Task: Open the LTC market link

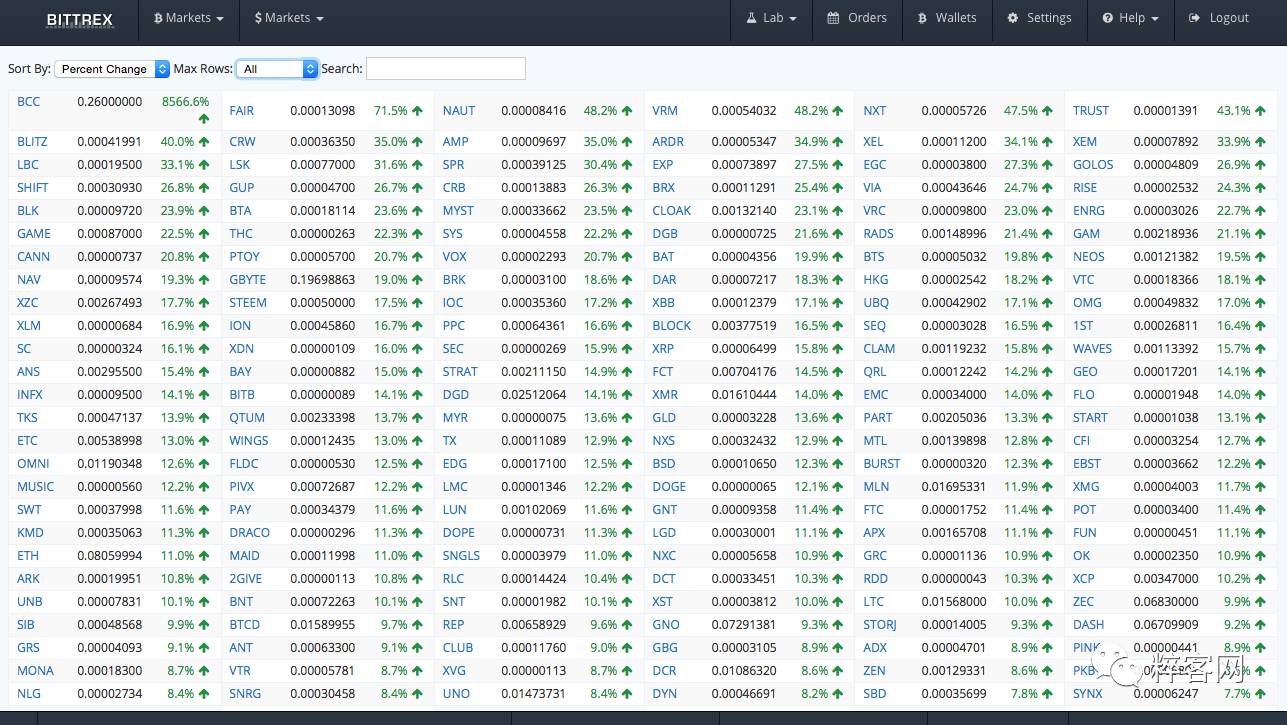Action: point(874,602)
